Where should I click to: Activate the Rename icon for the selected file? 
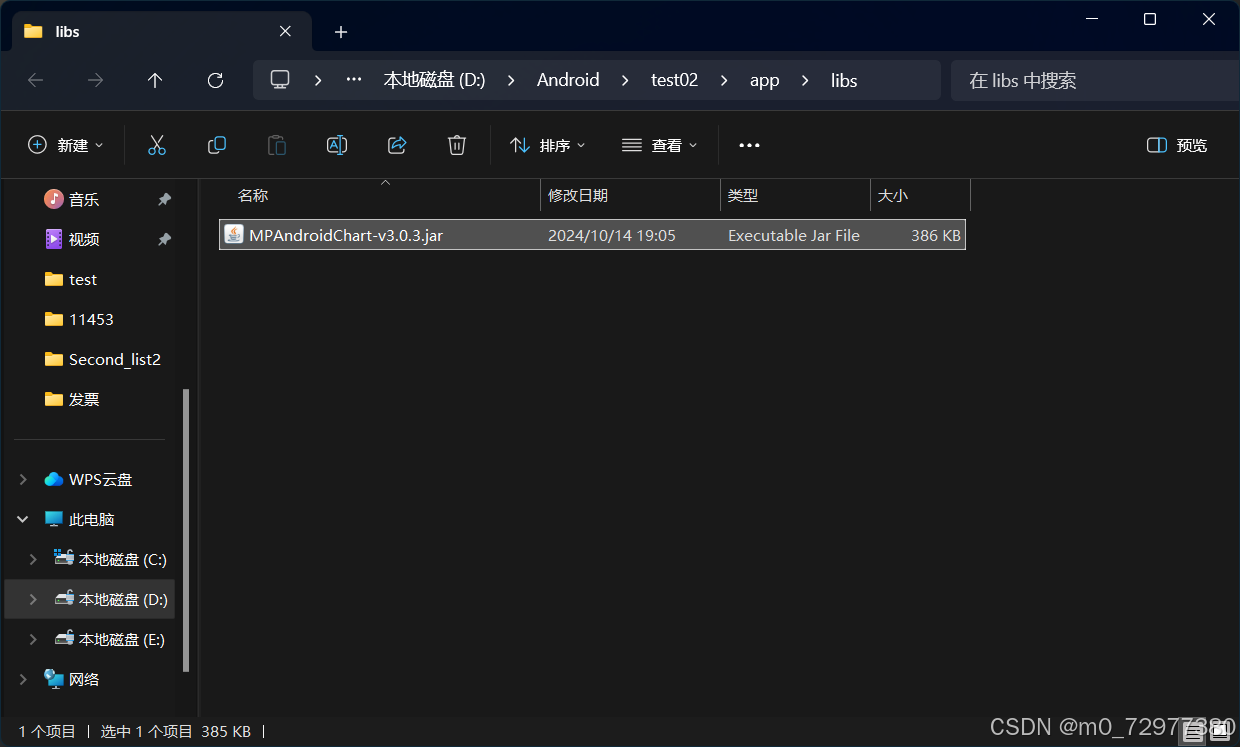click(x=337, y=145)
